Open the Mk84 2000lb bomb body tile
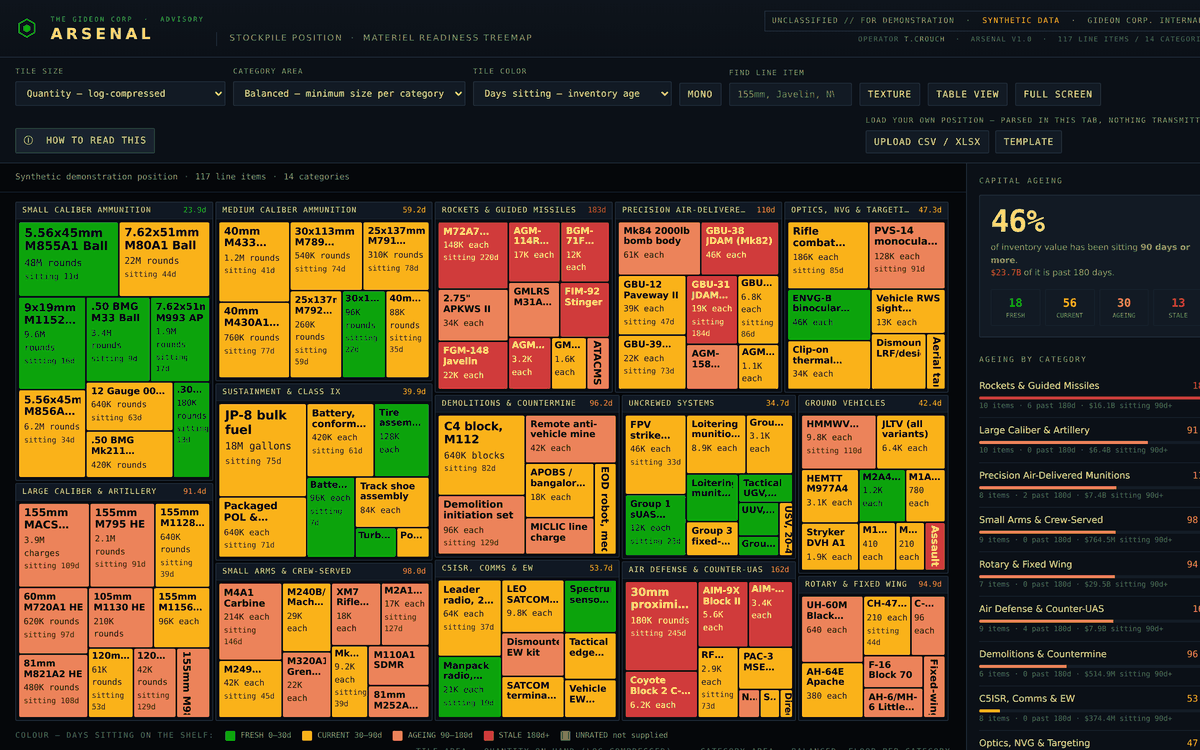1200x750 pixels. tap(658, 247)
